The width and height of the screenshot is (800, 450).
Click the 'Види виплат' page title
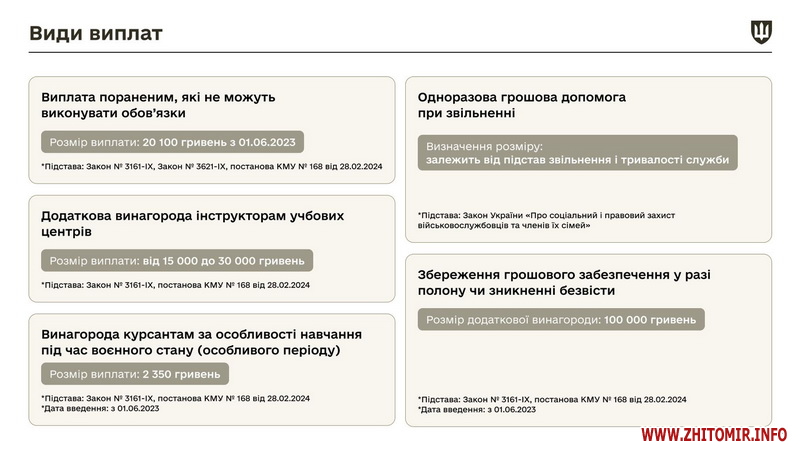tap(95, 34)
